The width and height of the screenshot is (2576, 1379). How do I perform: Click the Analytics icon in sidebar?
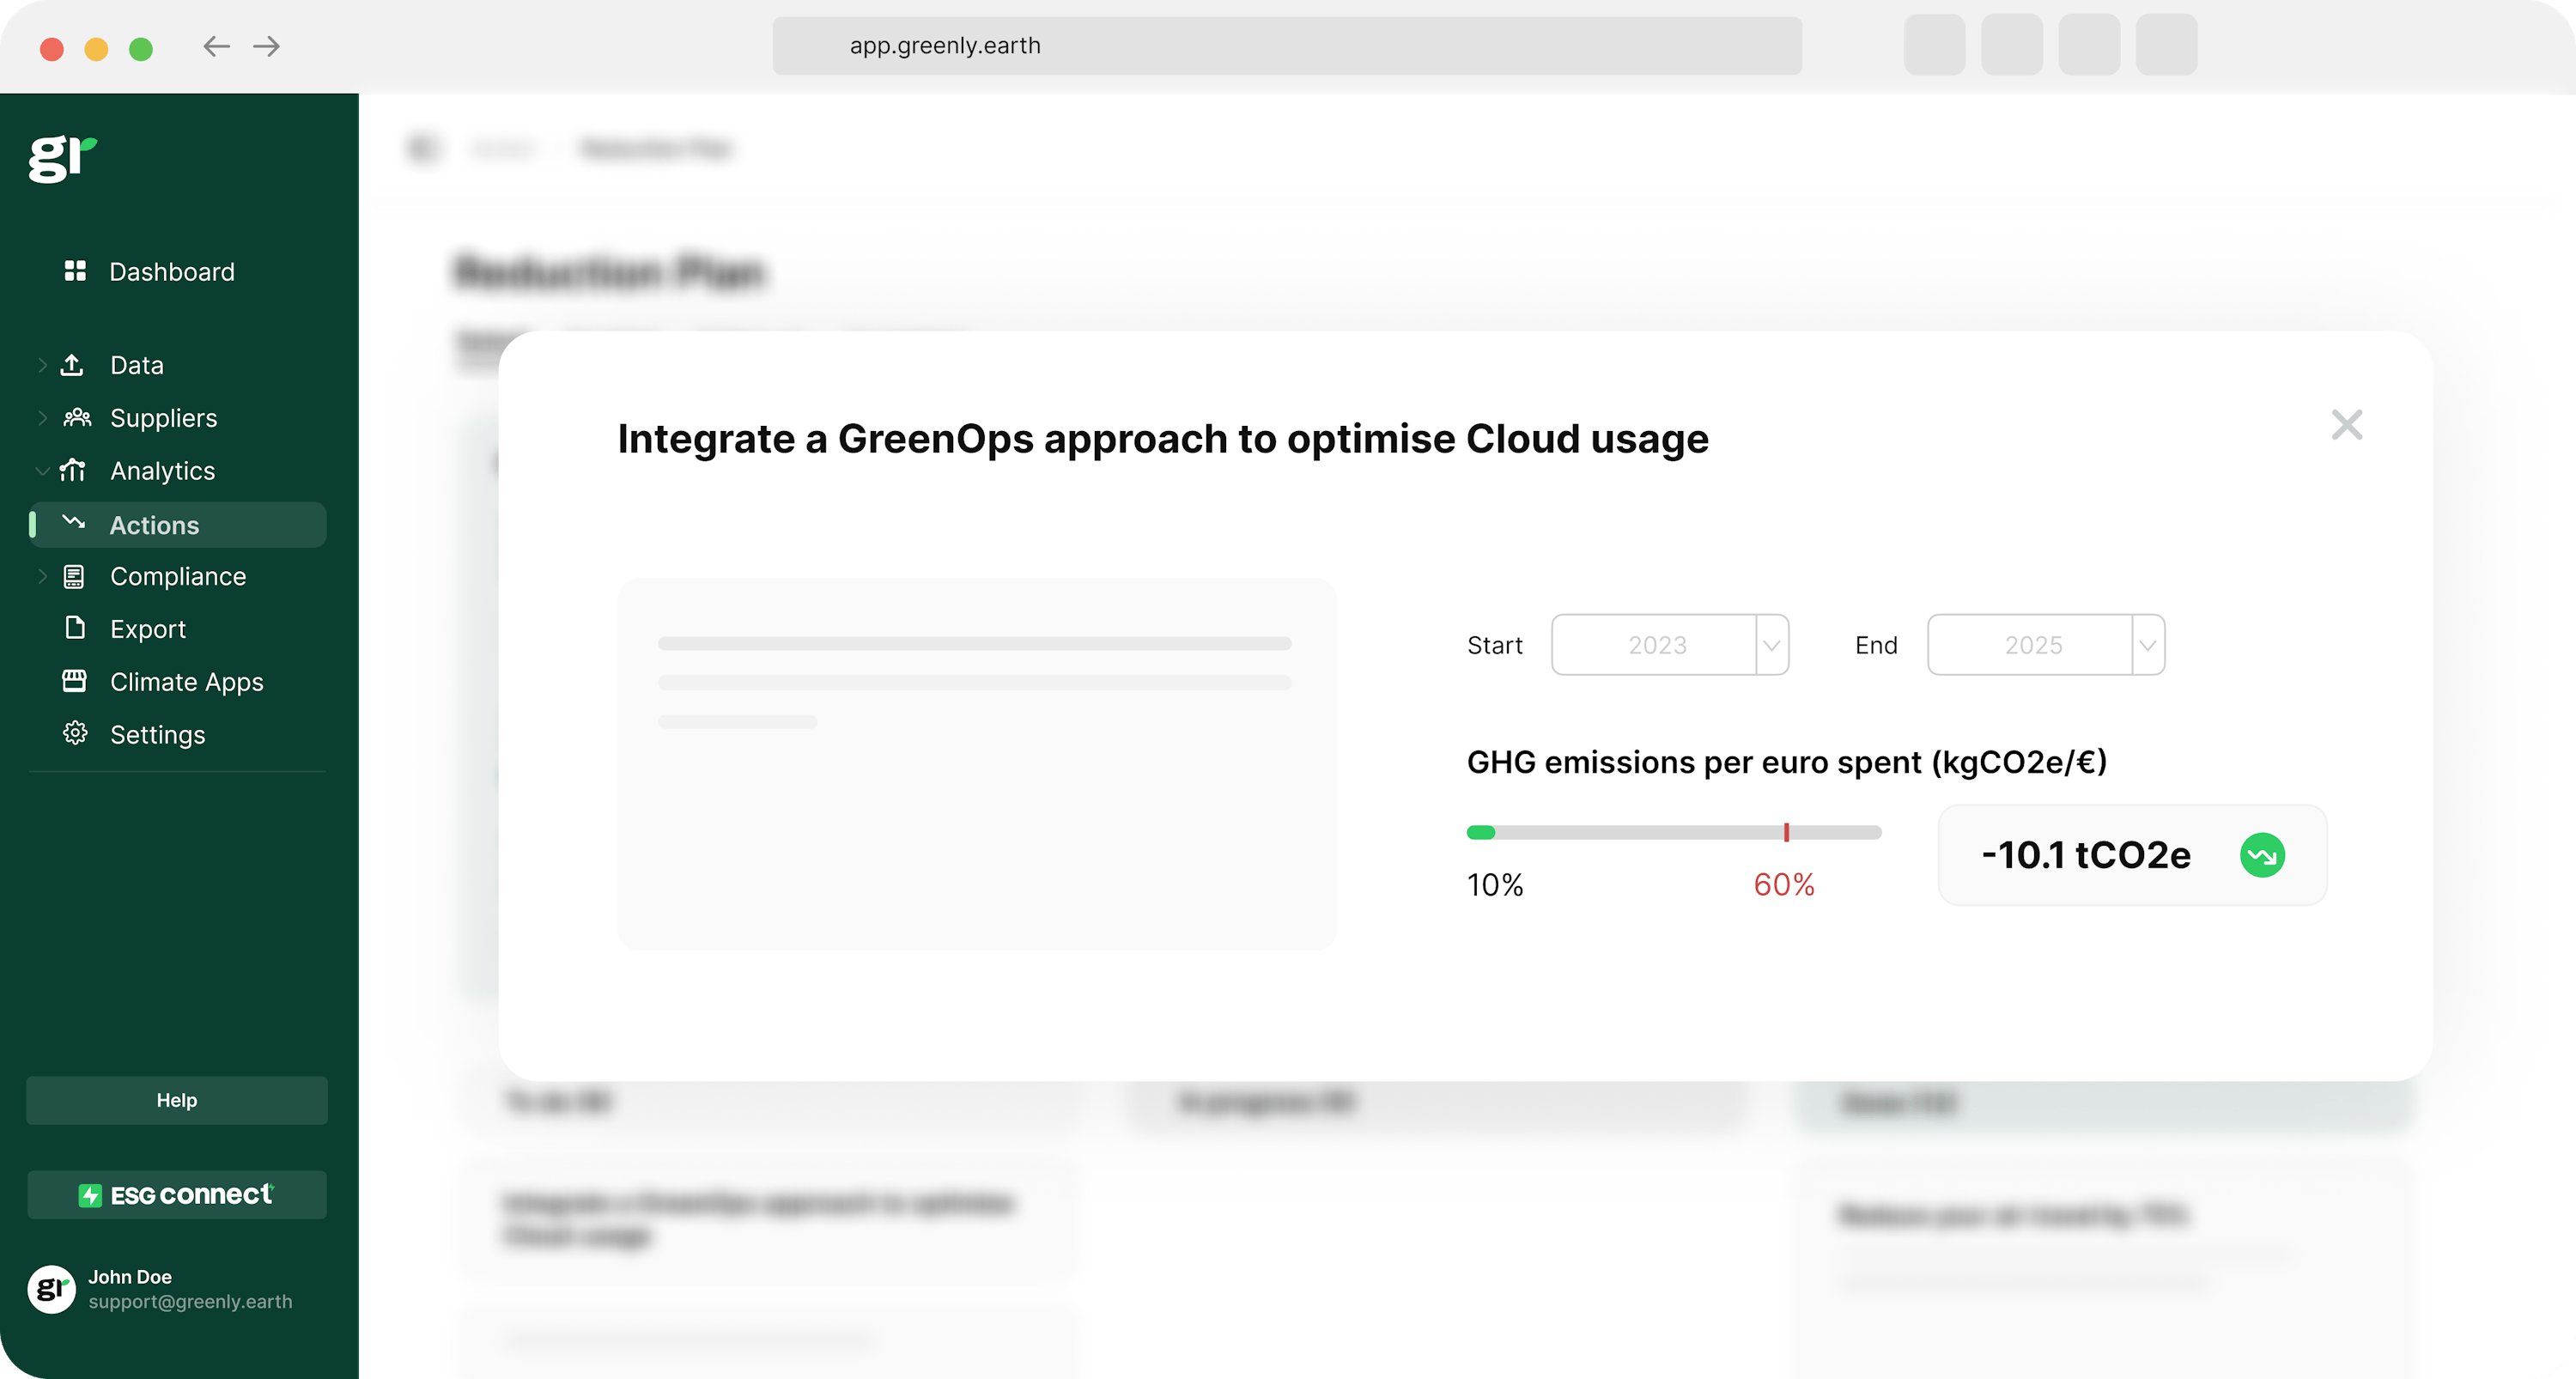click(x=76, y=471)
